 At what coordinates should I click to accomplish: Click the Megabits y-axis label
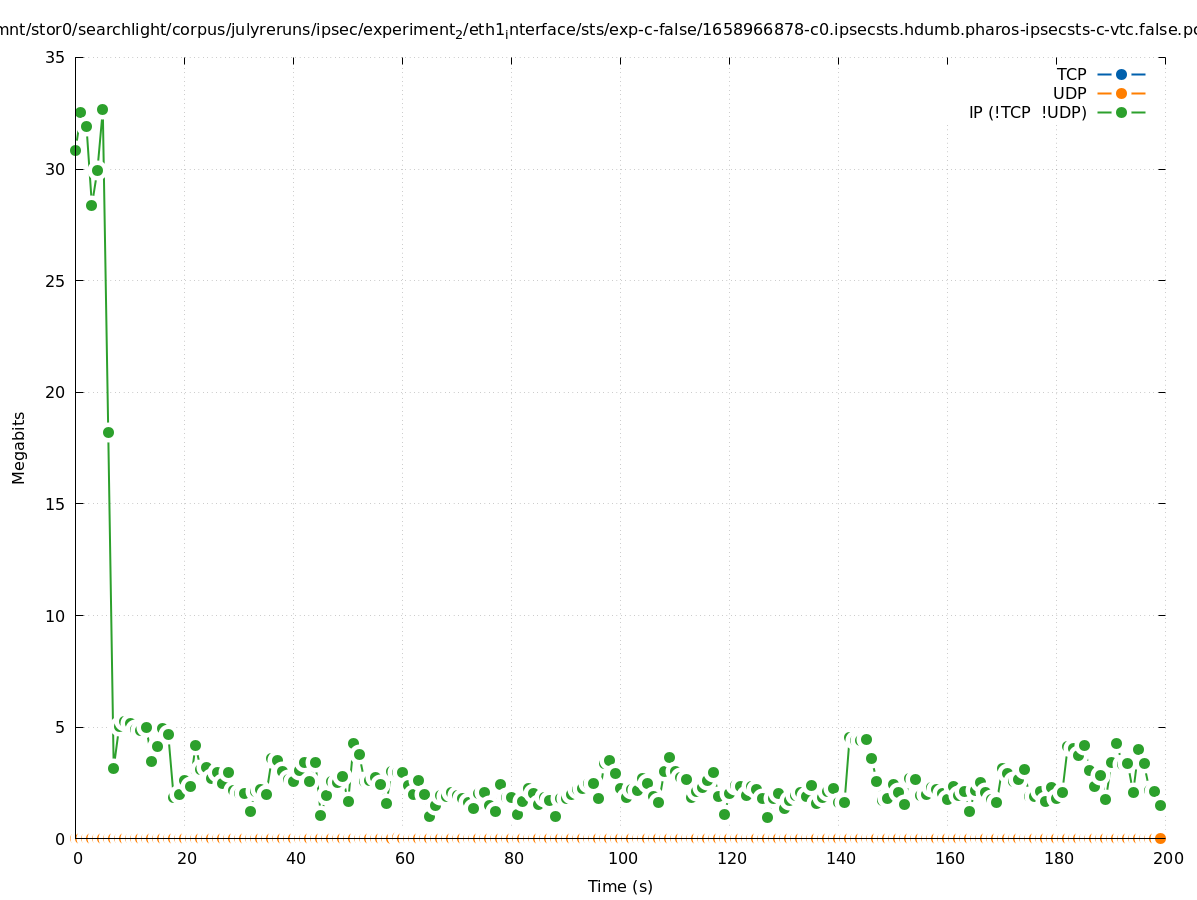[19, 447]
